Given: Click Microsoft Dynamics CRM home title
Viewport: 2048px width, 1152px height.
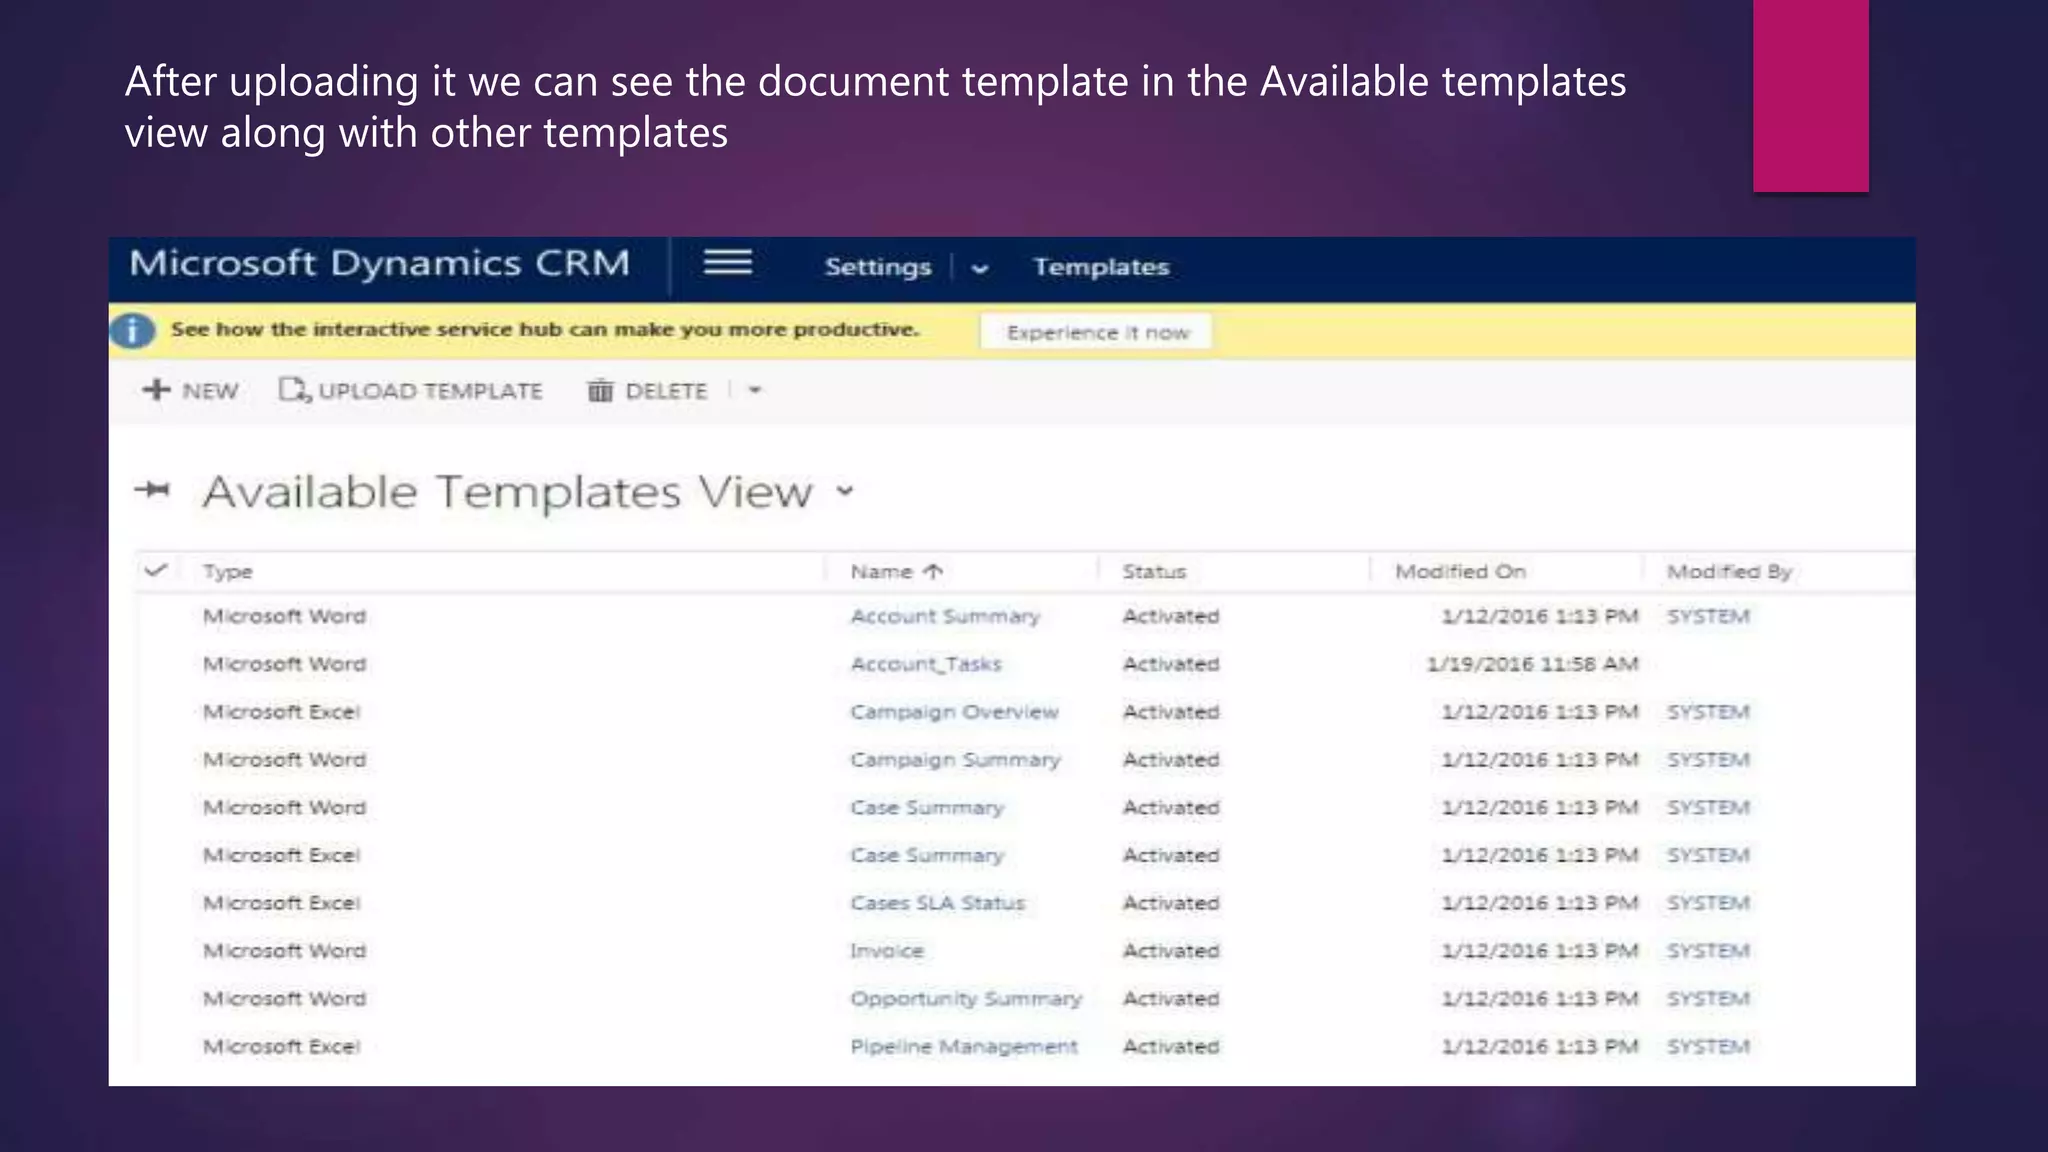Looking at the screenshot, I should 379,264.
